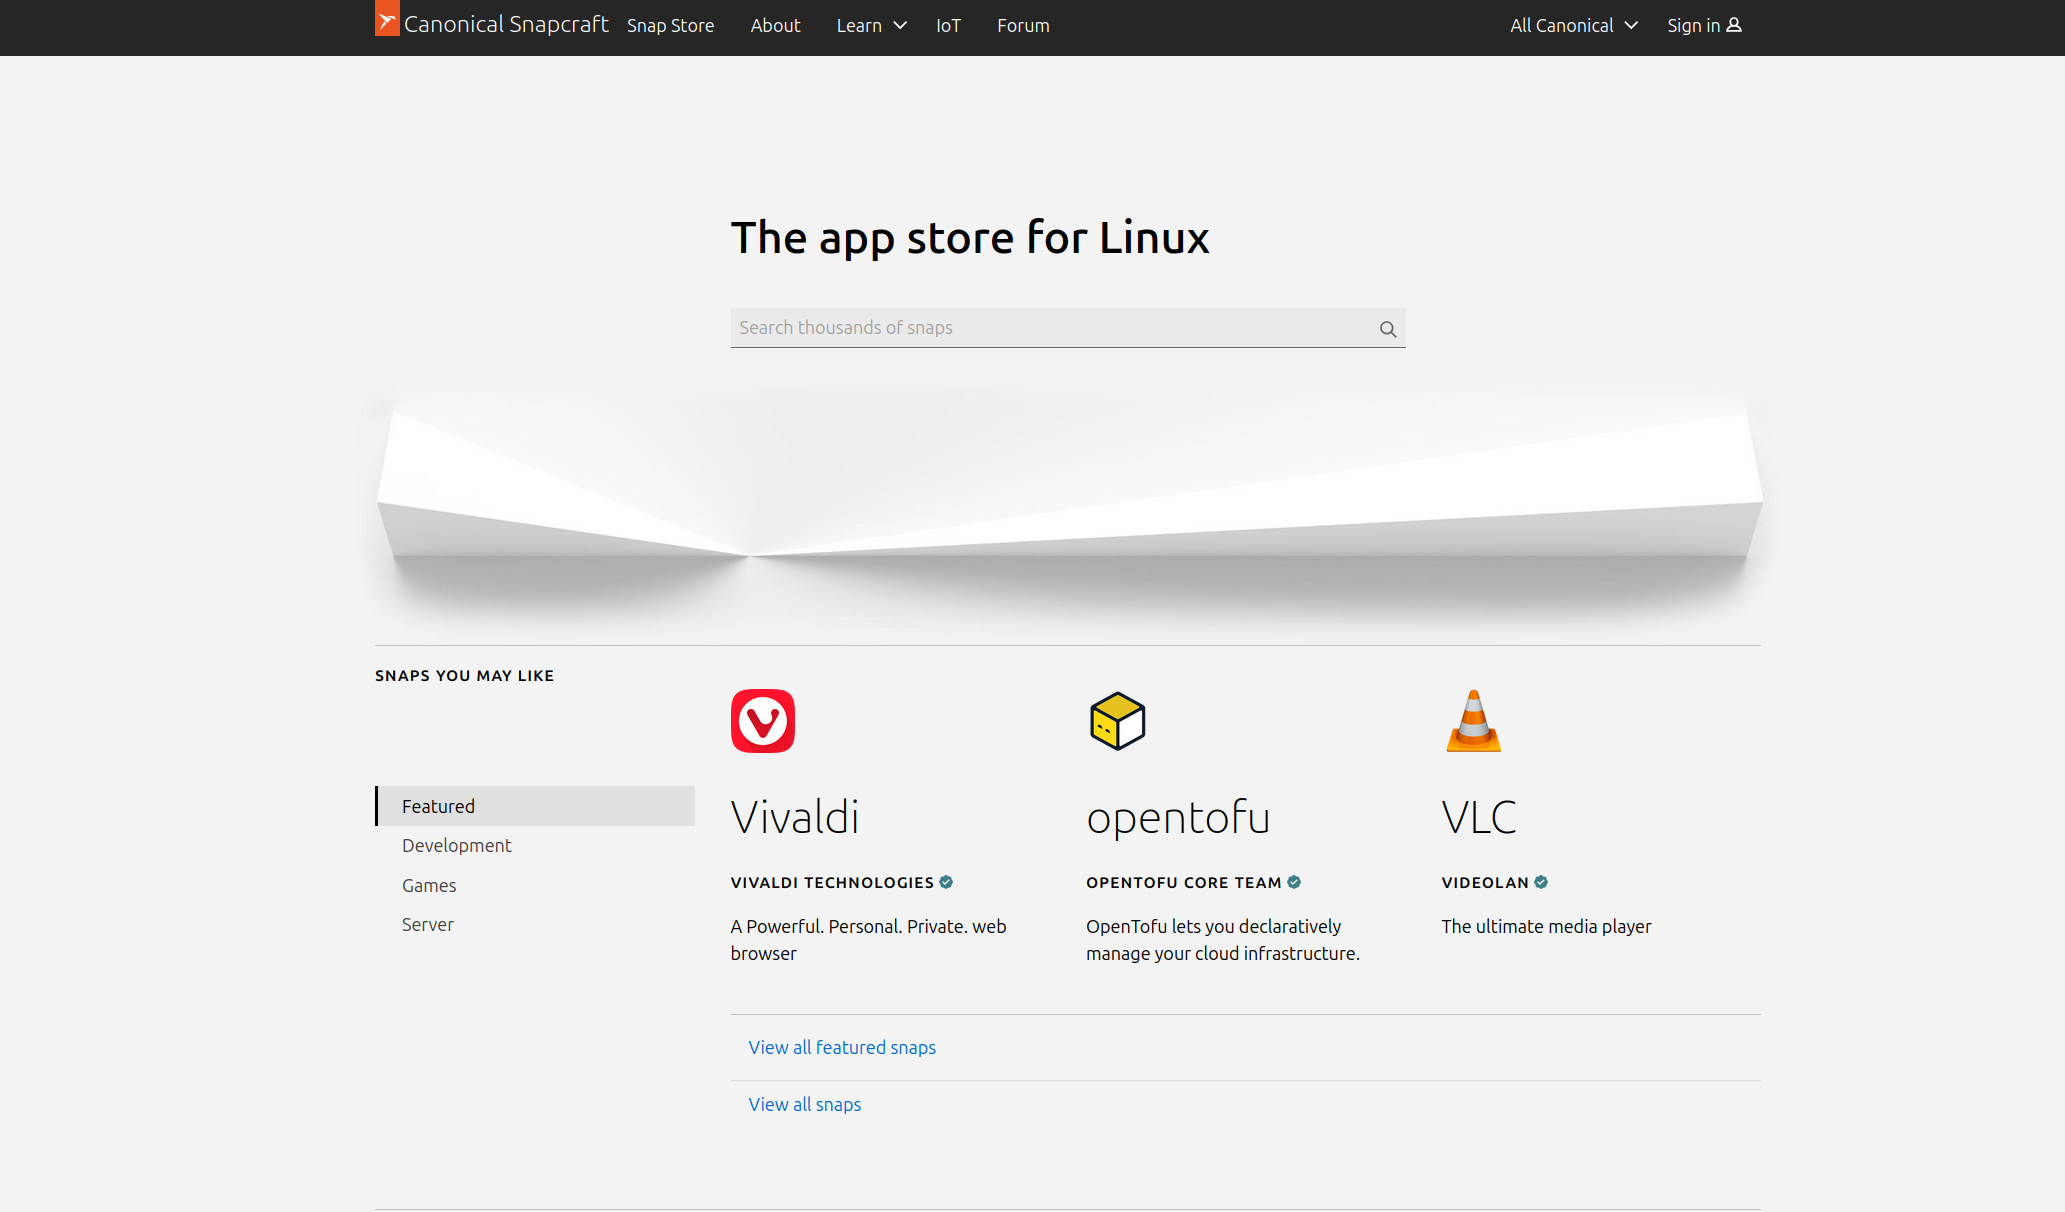Image resolution: width=2065 pixels, height=1212 pixels.
Task: Click the OPENTOFU CORE TEAM publisher name
Action: click(x=1184, y=882)
